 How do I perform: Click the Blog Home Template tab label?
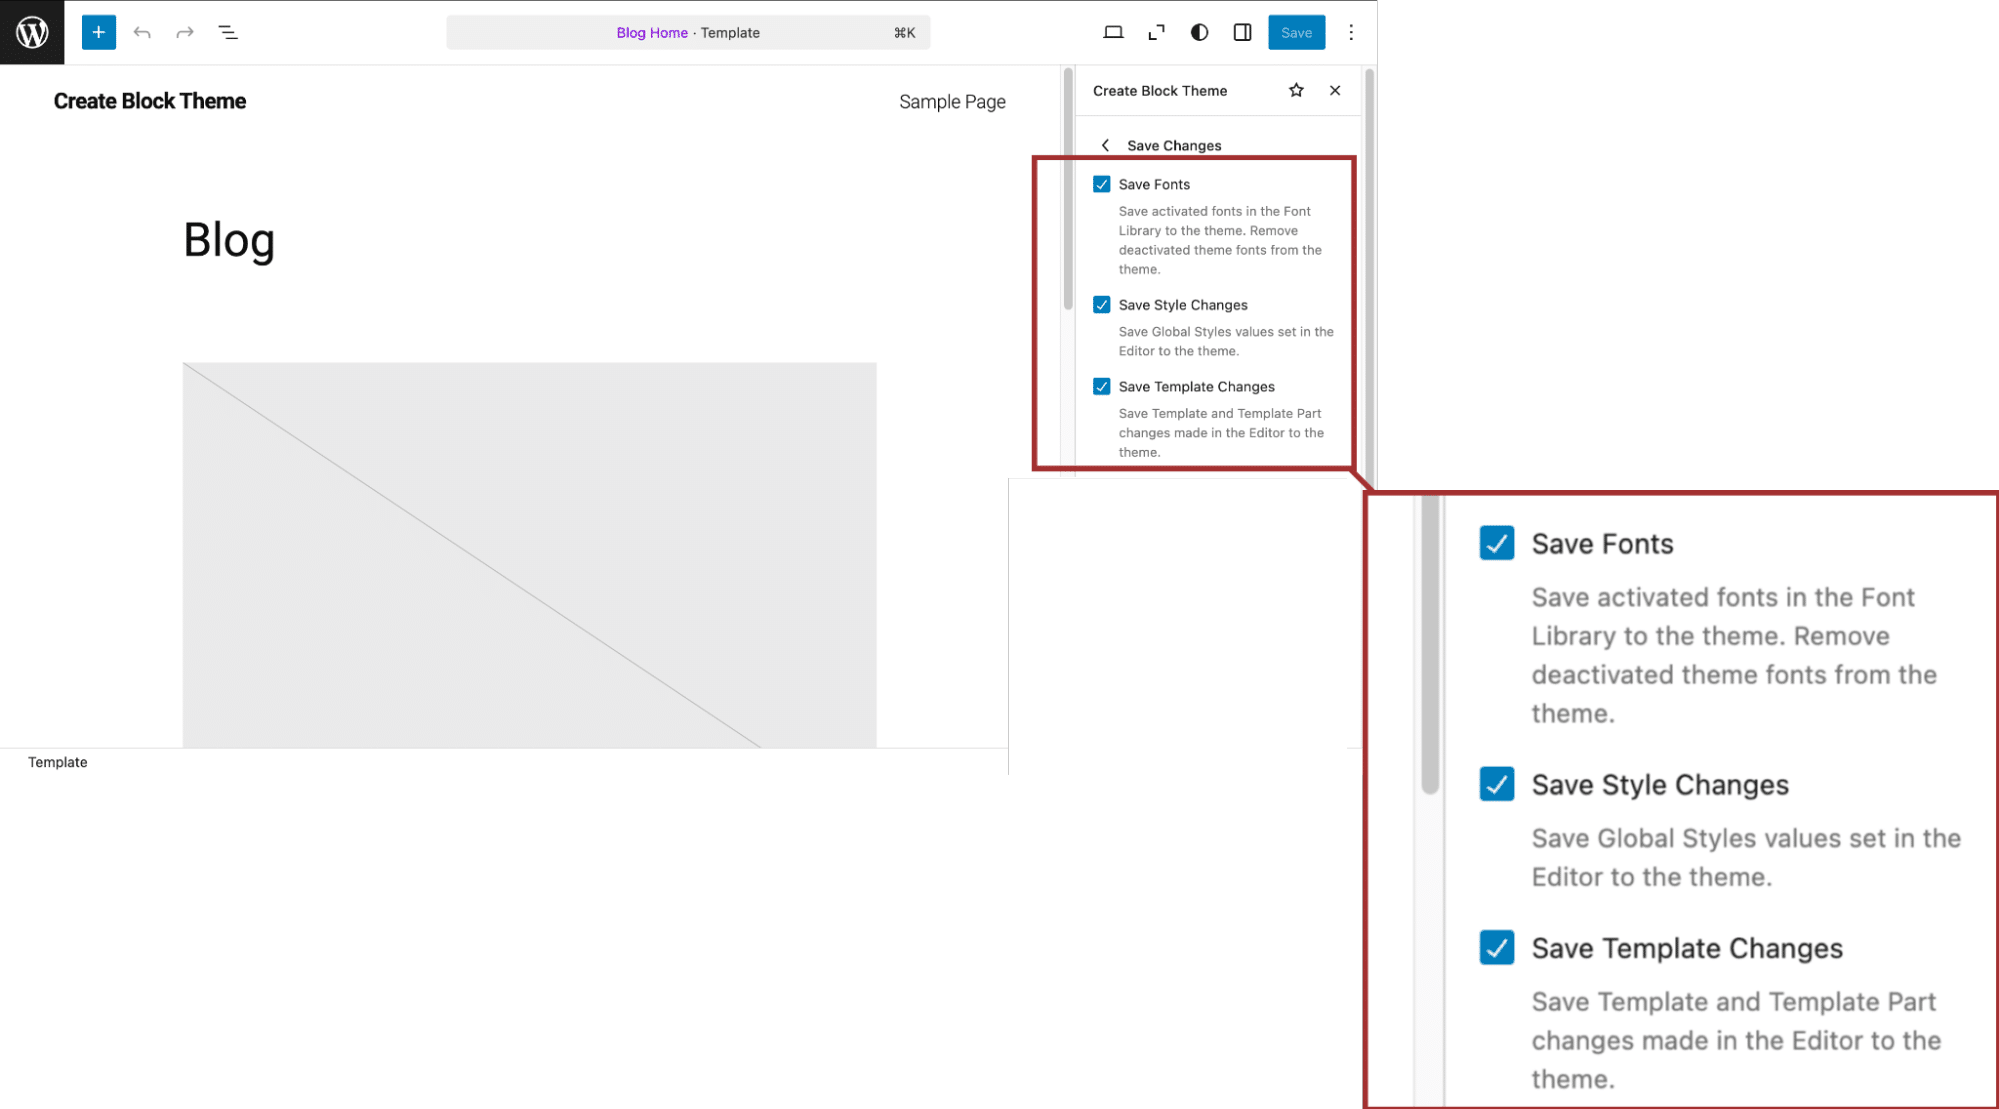click(x=688, y=31)
